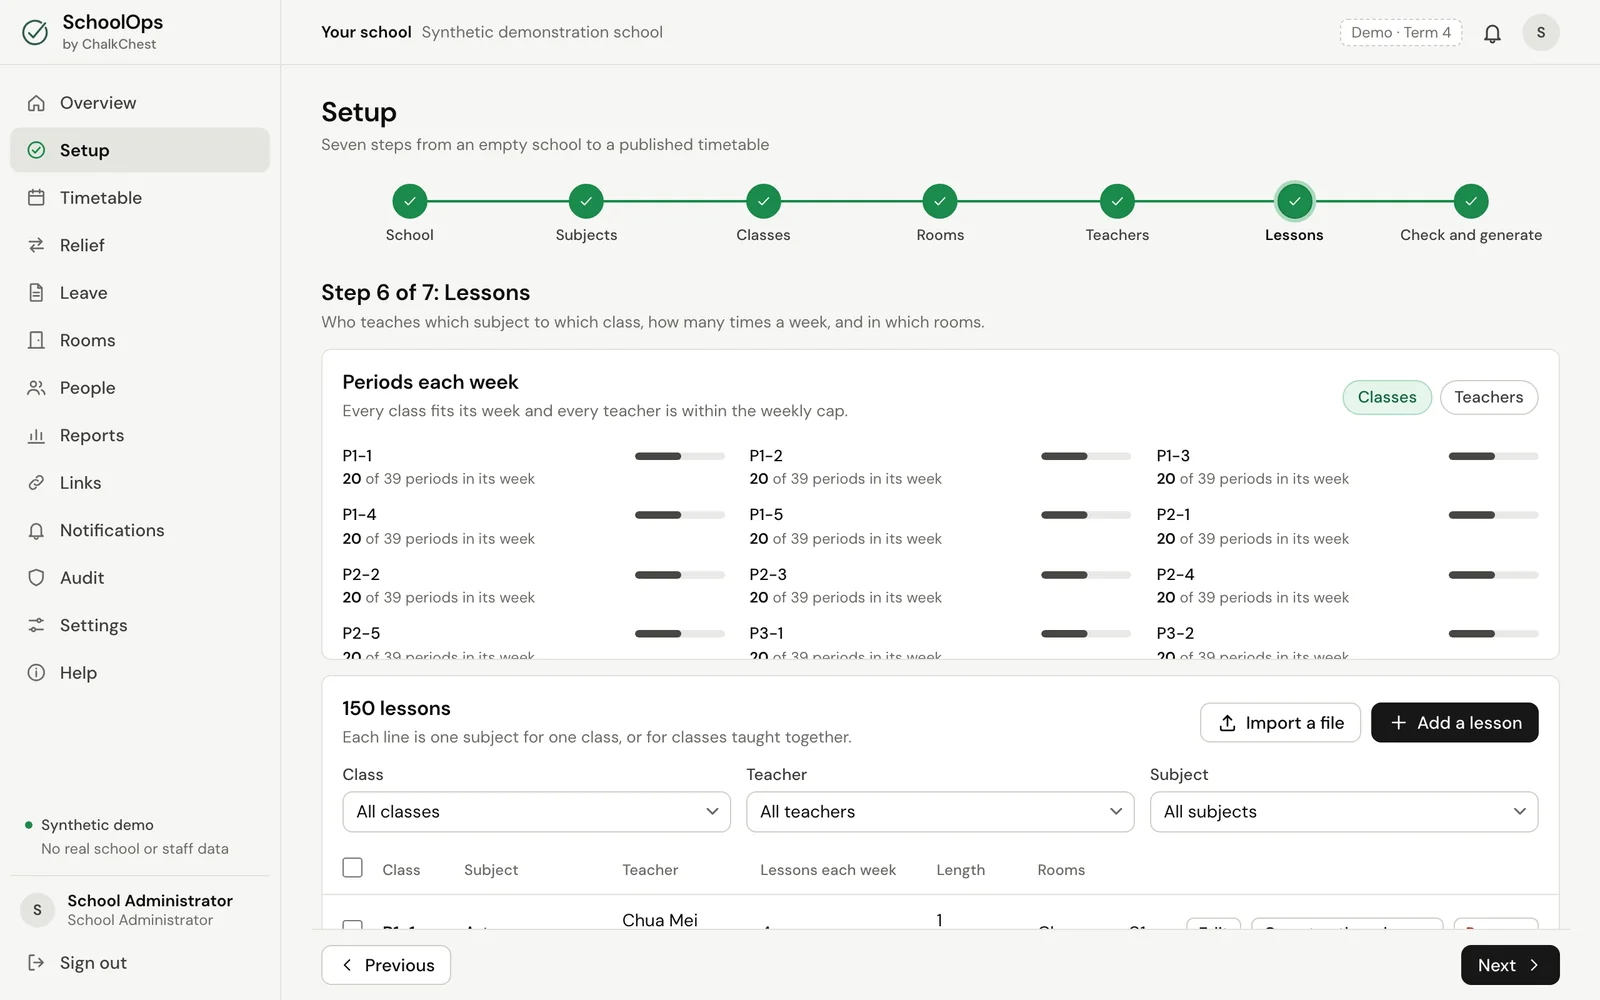Viewport: 1600px width, 1000px height.
Task: Click the Sign out arrow icon
Action: pyautogui.click(x=36, y=963)
